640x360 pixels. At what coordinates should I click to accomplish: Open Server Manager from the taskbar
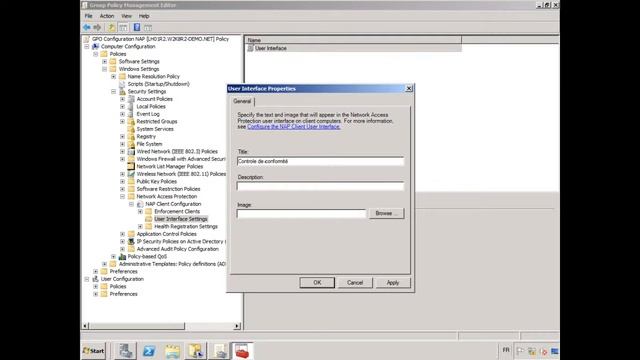pyautogui.click(x=125, y=351)
